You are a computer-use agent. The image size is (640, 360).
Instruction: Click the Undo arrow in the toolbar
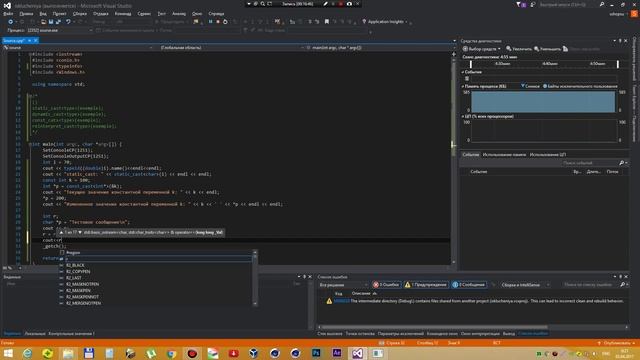pos(68,22)
